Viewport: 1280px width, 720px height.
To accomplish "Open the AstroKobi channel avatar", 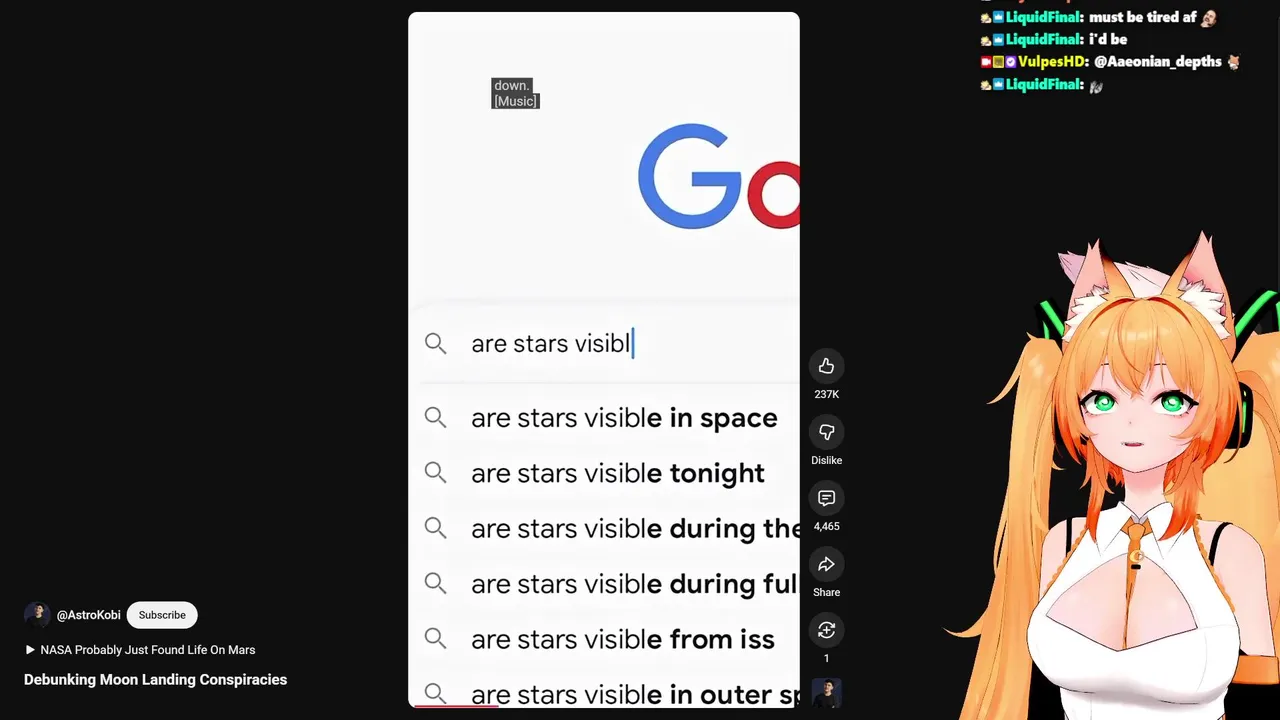I will 37,615.
